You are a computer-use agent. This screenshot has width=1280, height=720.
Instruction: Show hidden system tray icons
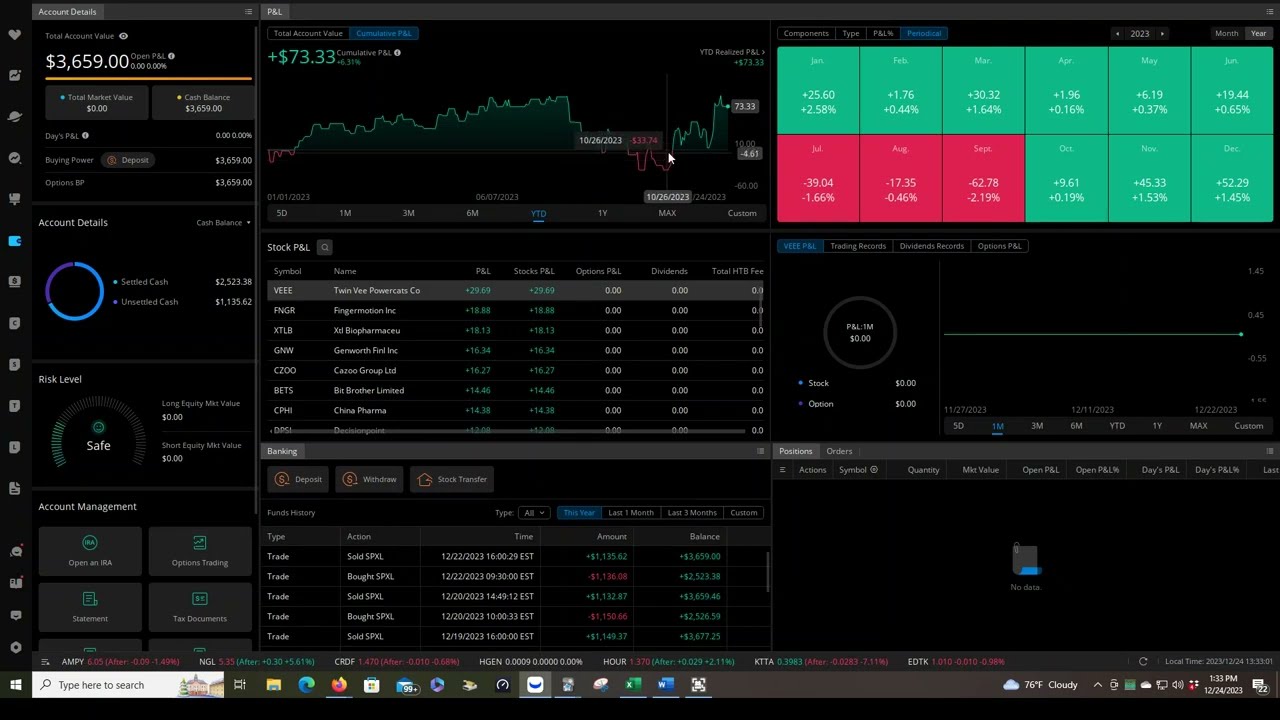click(1098, 685)
